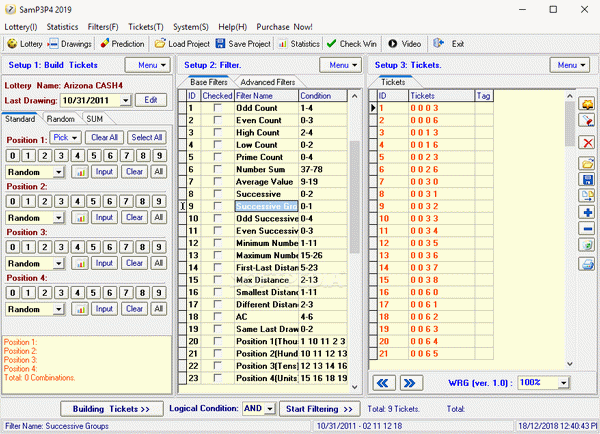Screen dimensions: 600x434
Task: Open the Prediction tool
Action: (x=122, y=44)
